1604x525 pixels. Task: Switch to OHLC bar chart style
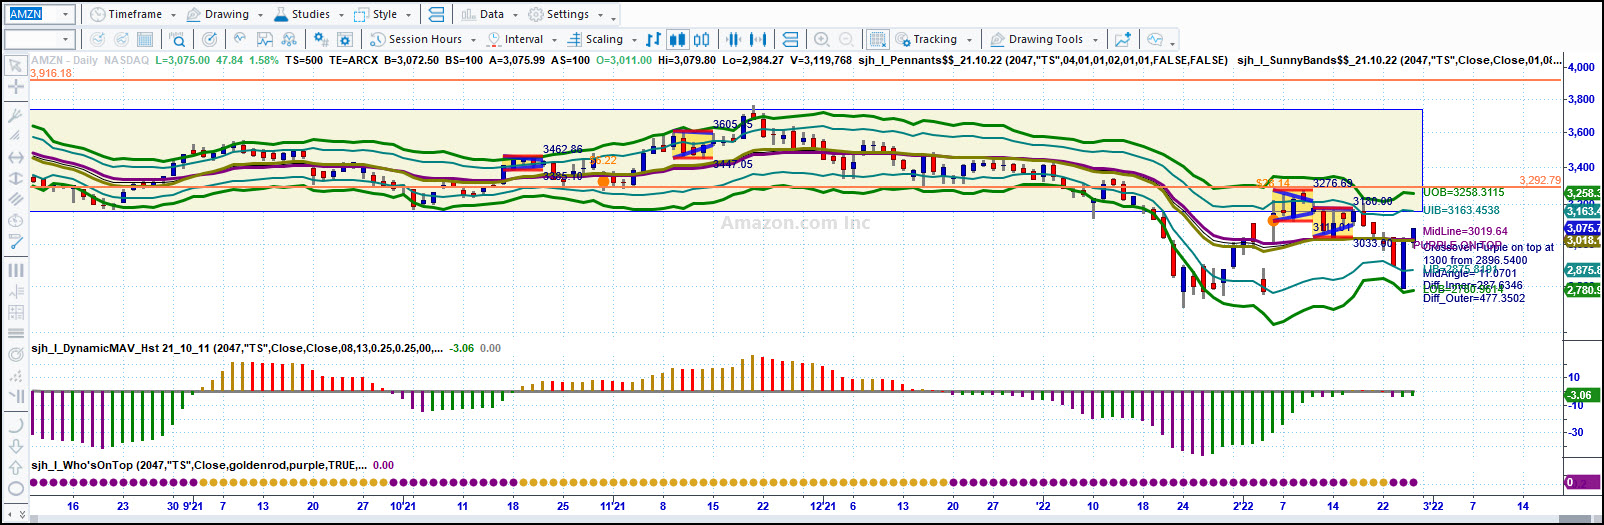coord(653,39)
